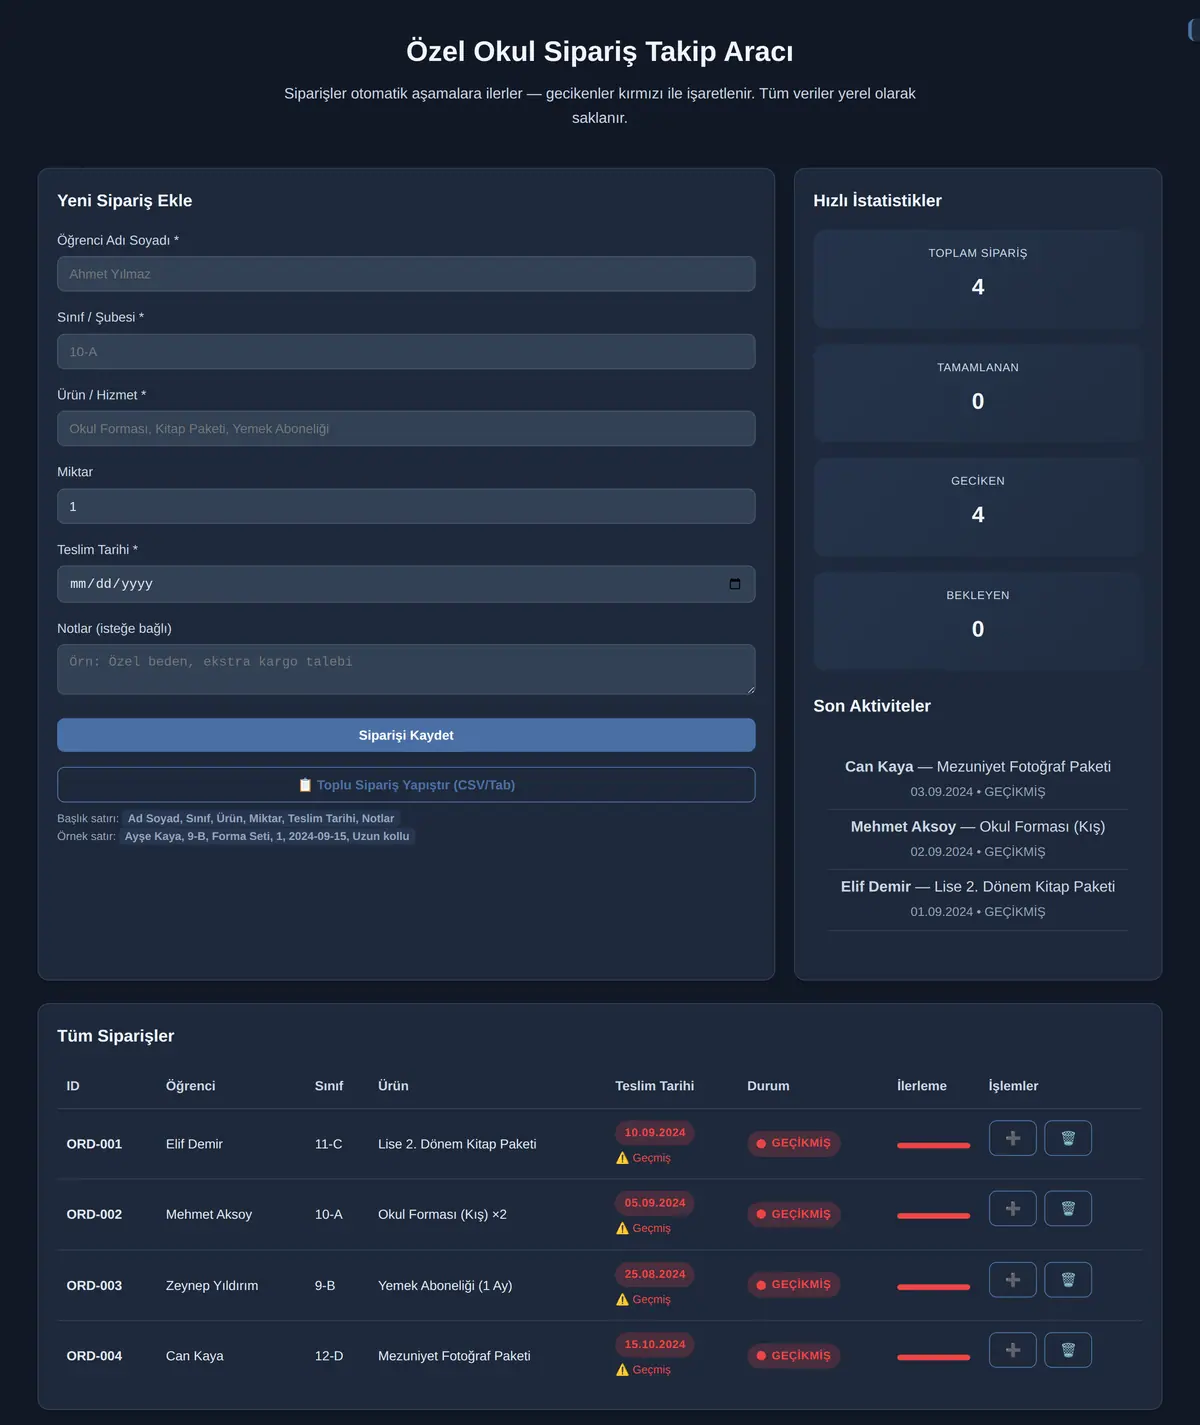Delete order ORD-003 using the trash icon

click(x=1068, y=1280)
